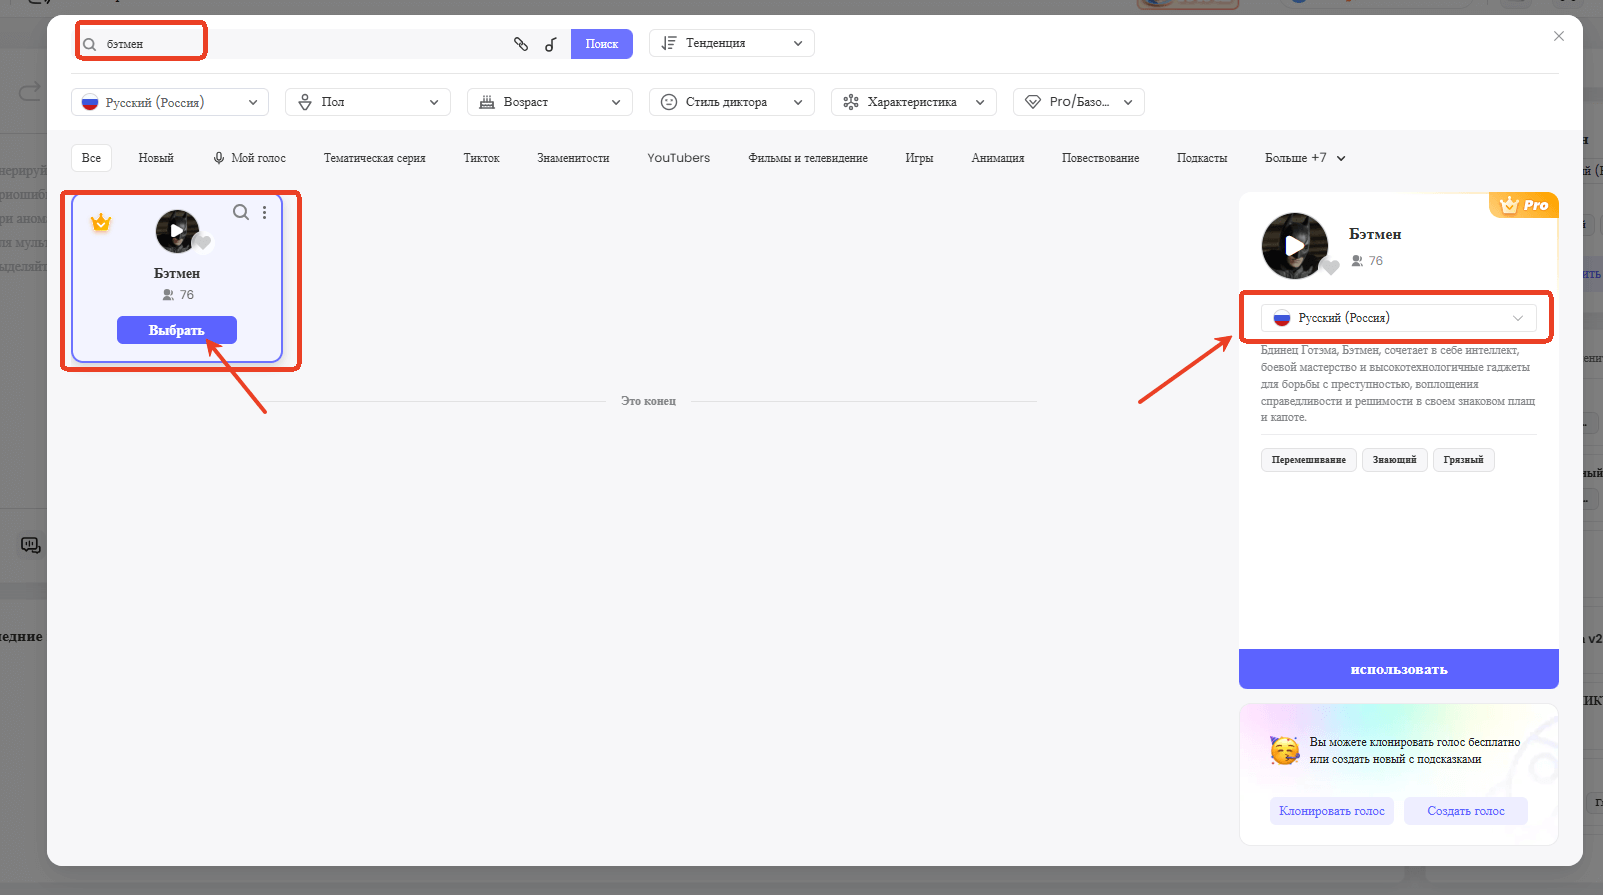Switch to the Повествование tab
The width and height of the screenshot is (1603, 895).
[1100, 158]
